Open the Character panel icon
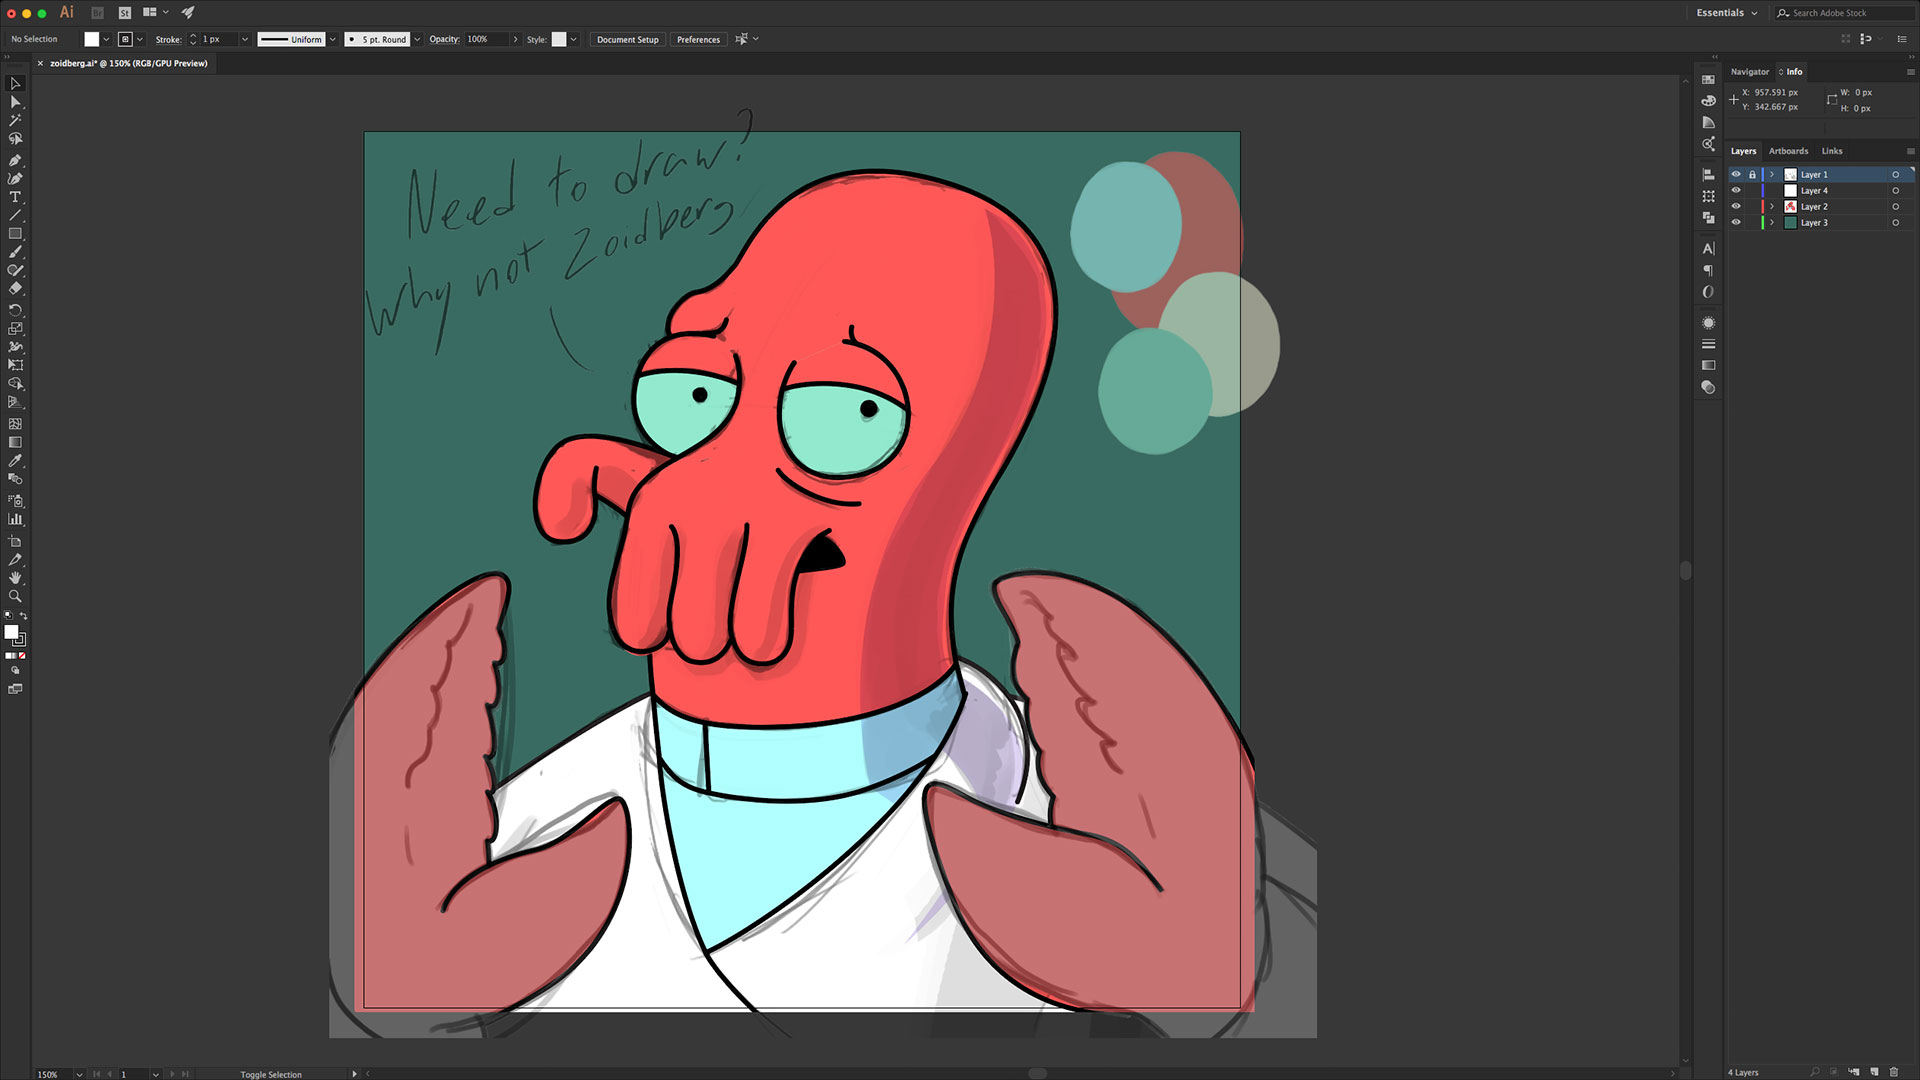This screenshot has width=1920, height=1080. coord(1708,249)
